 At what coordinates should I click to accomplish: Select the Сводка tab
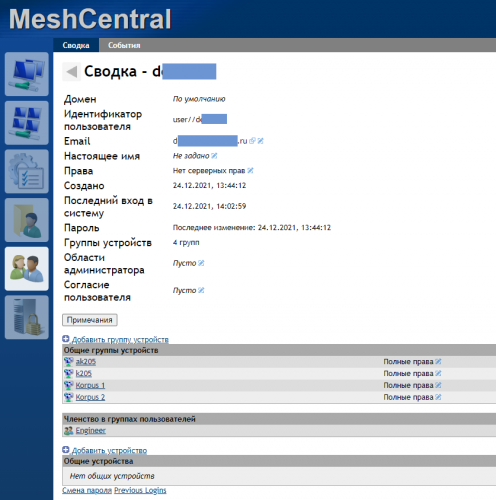coord(76,45)
